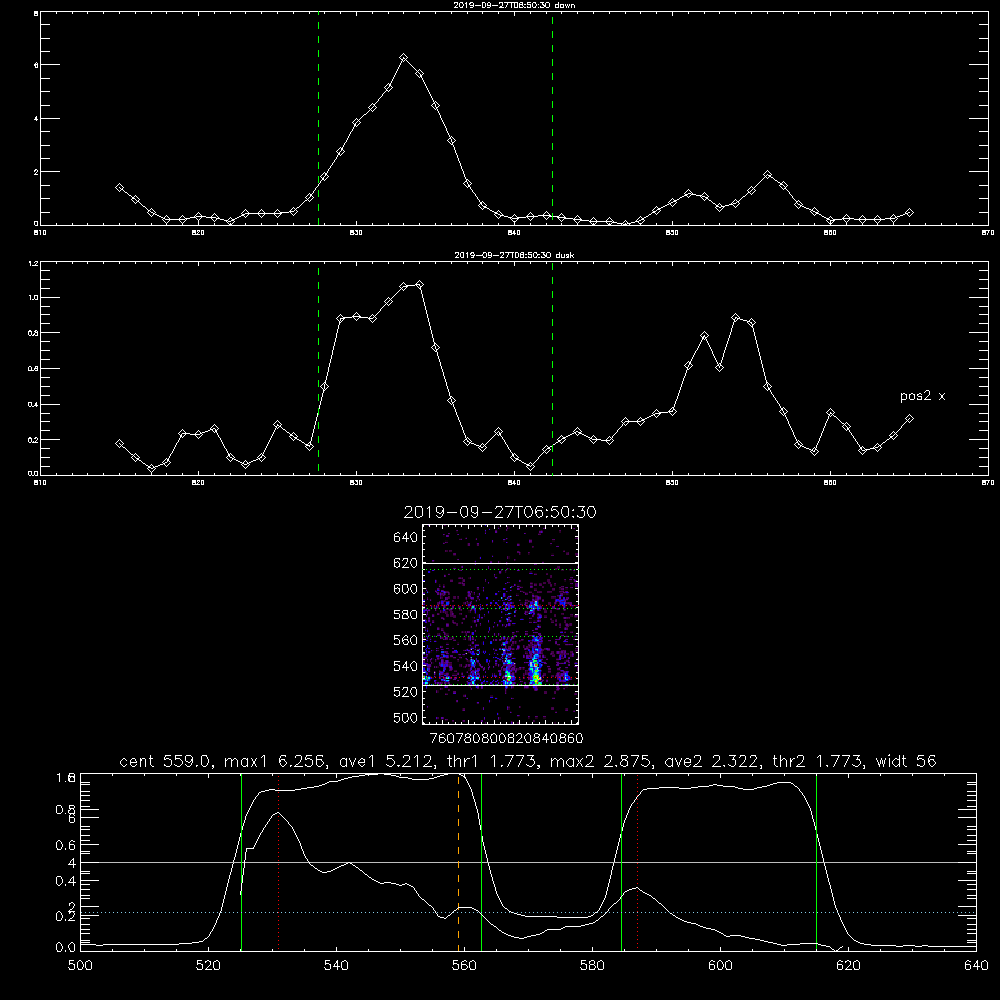Image resolution: width=1000 pixels, height=1000 pixels.
Task: Click x-axis label 580 of the bottom plot
Action: 592,965
